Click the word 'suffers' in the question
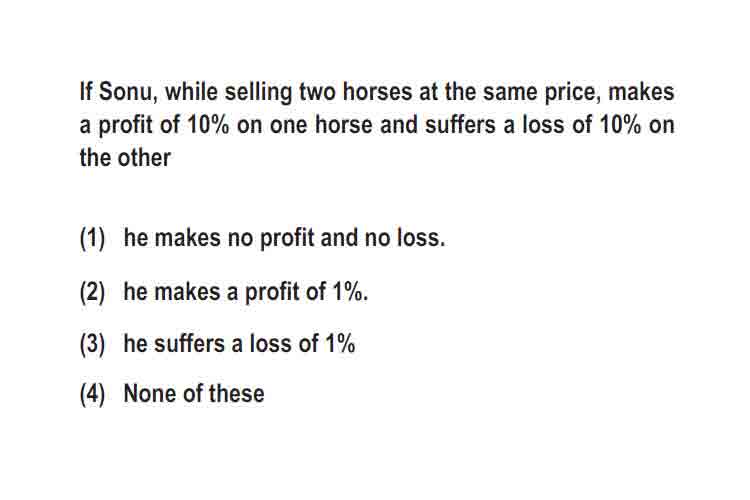The image size is (750, 500). tap(460, 125)
